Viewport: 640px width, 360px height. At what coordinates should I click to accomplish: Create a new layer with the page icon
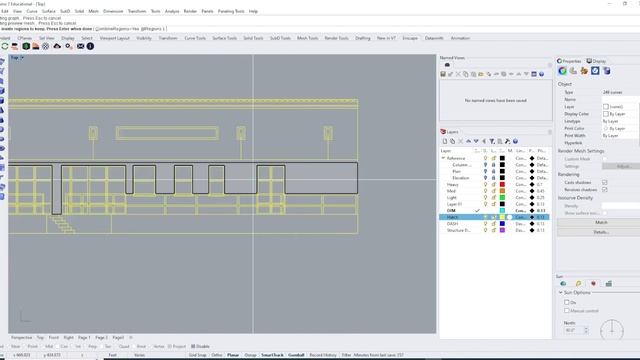tap(445, 141)
